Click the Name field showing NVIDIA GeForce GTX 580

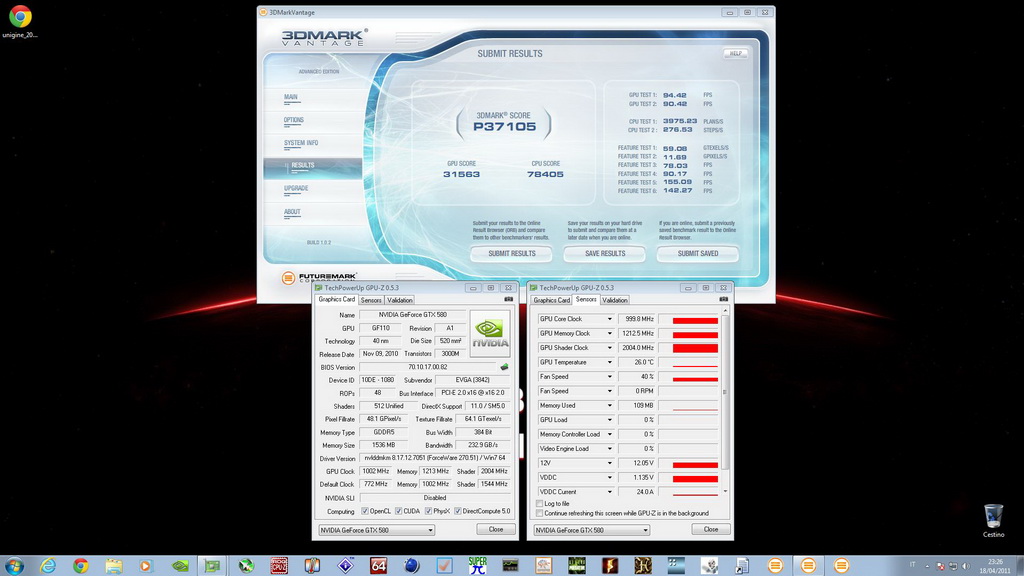[413, 315]
